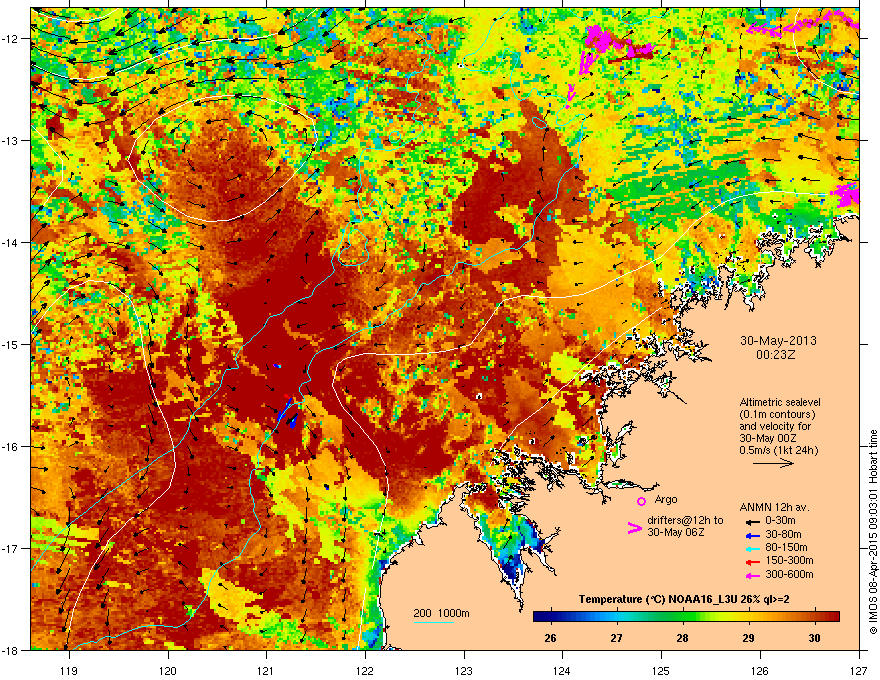The width and height of the screenshot is (880, 680).
Task: Click the magenta drifters arrowhead legend symbol
Action: 634,528
